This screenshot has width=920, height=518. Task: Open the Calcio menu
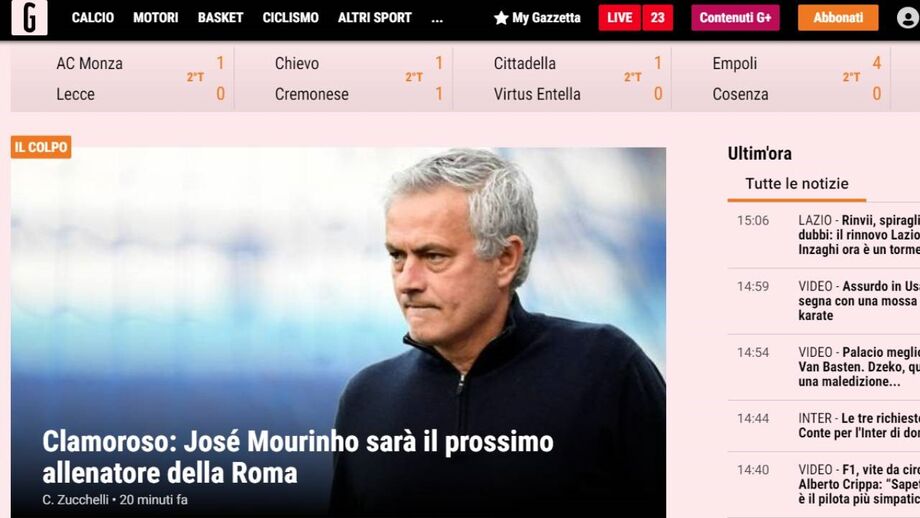tap(93, 18)
